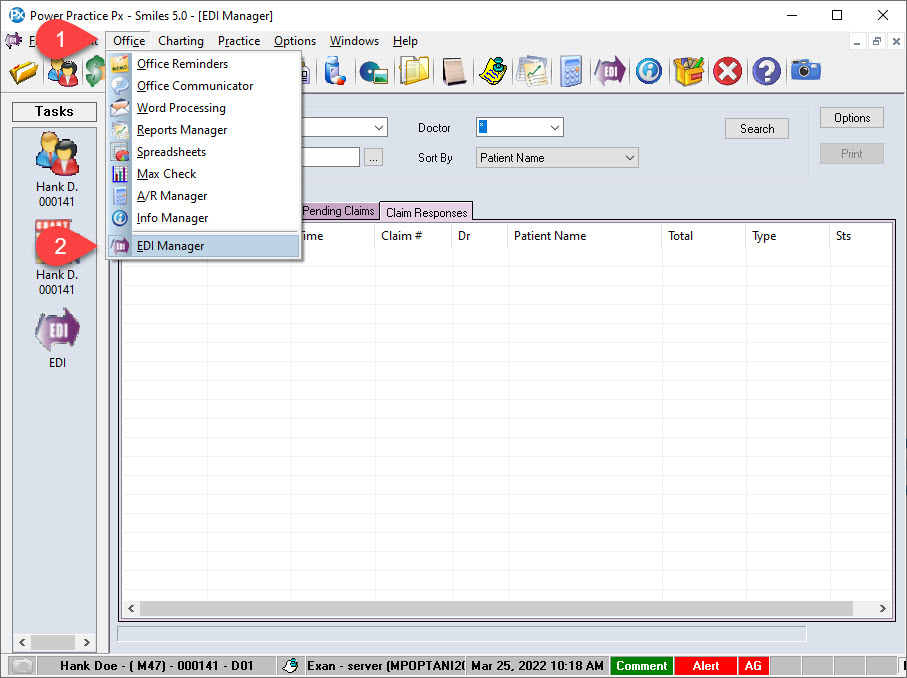Open the Help menu
The image size is (907, 678).
click(x=405, y=41)
